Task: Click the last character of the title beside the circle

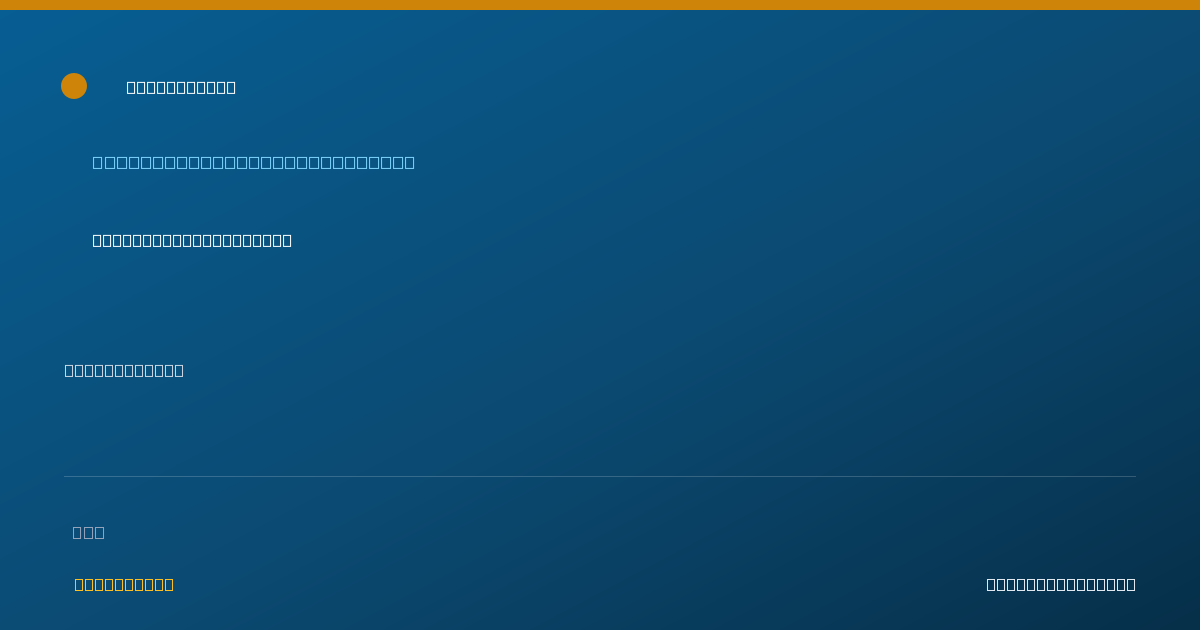Action: tap(231, 87)
